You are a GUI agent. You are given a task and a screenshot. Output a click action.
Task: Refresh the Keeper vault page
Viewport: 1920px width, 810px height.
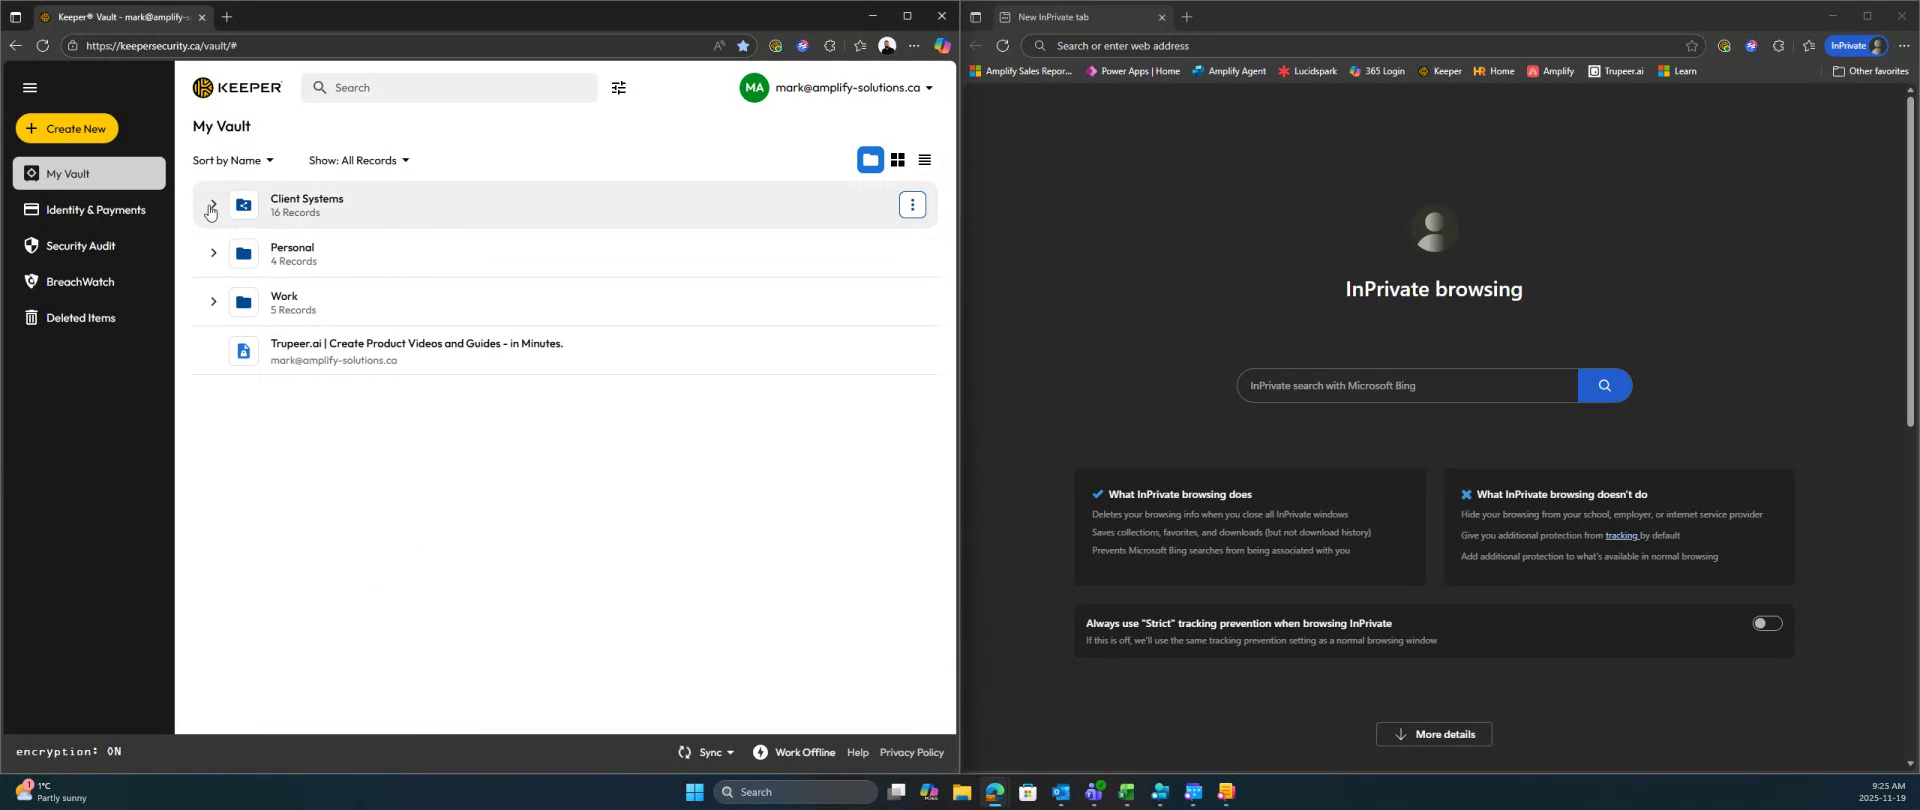42,46
